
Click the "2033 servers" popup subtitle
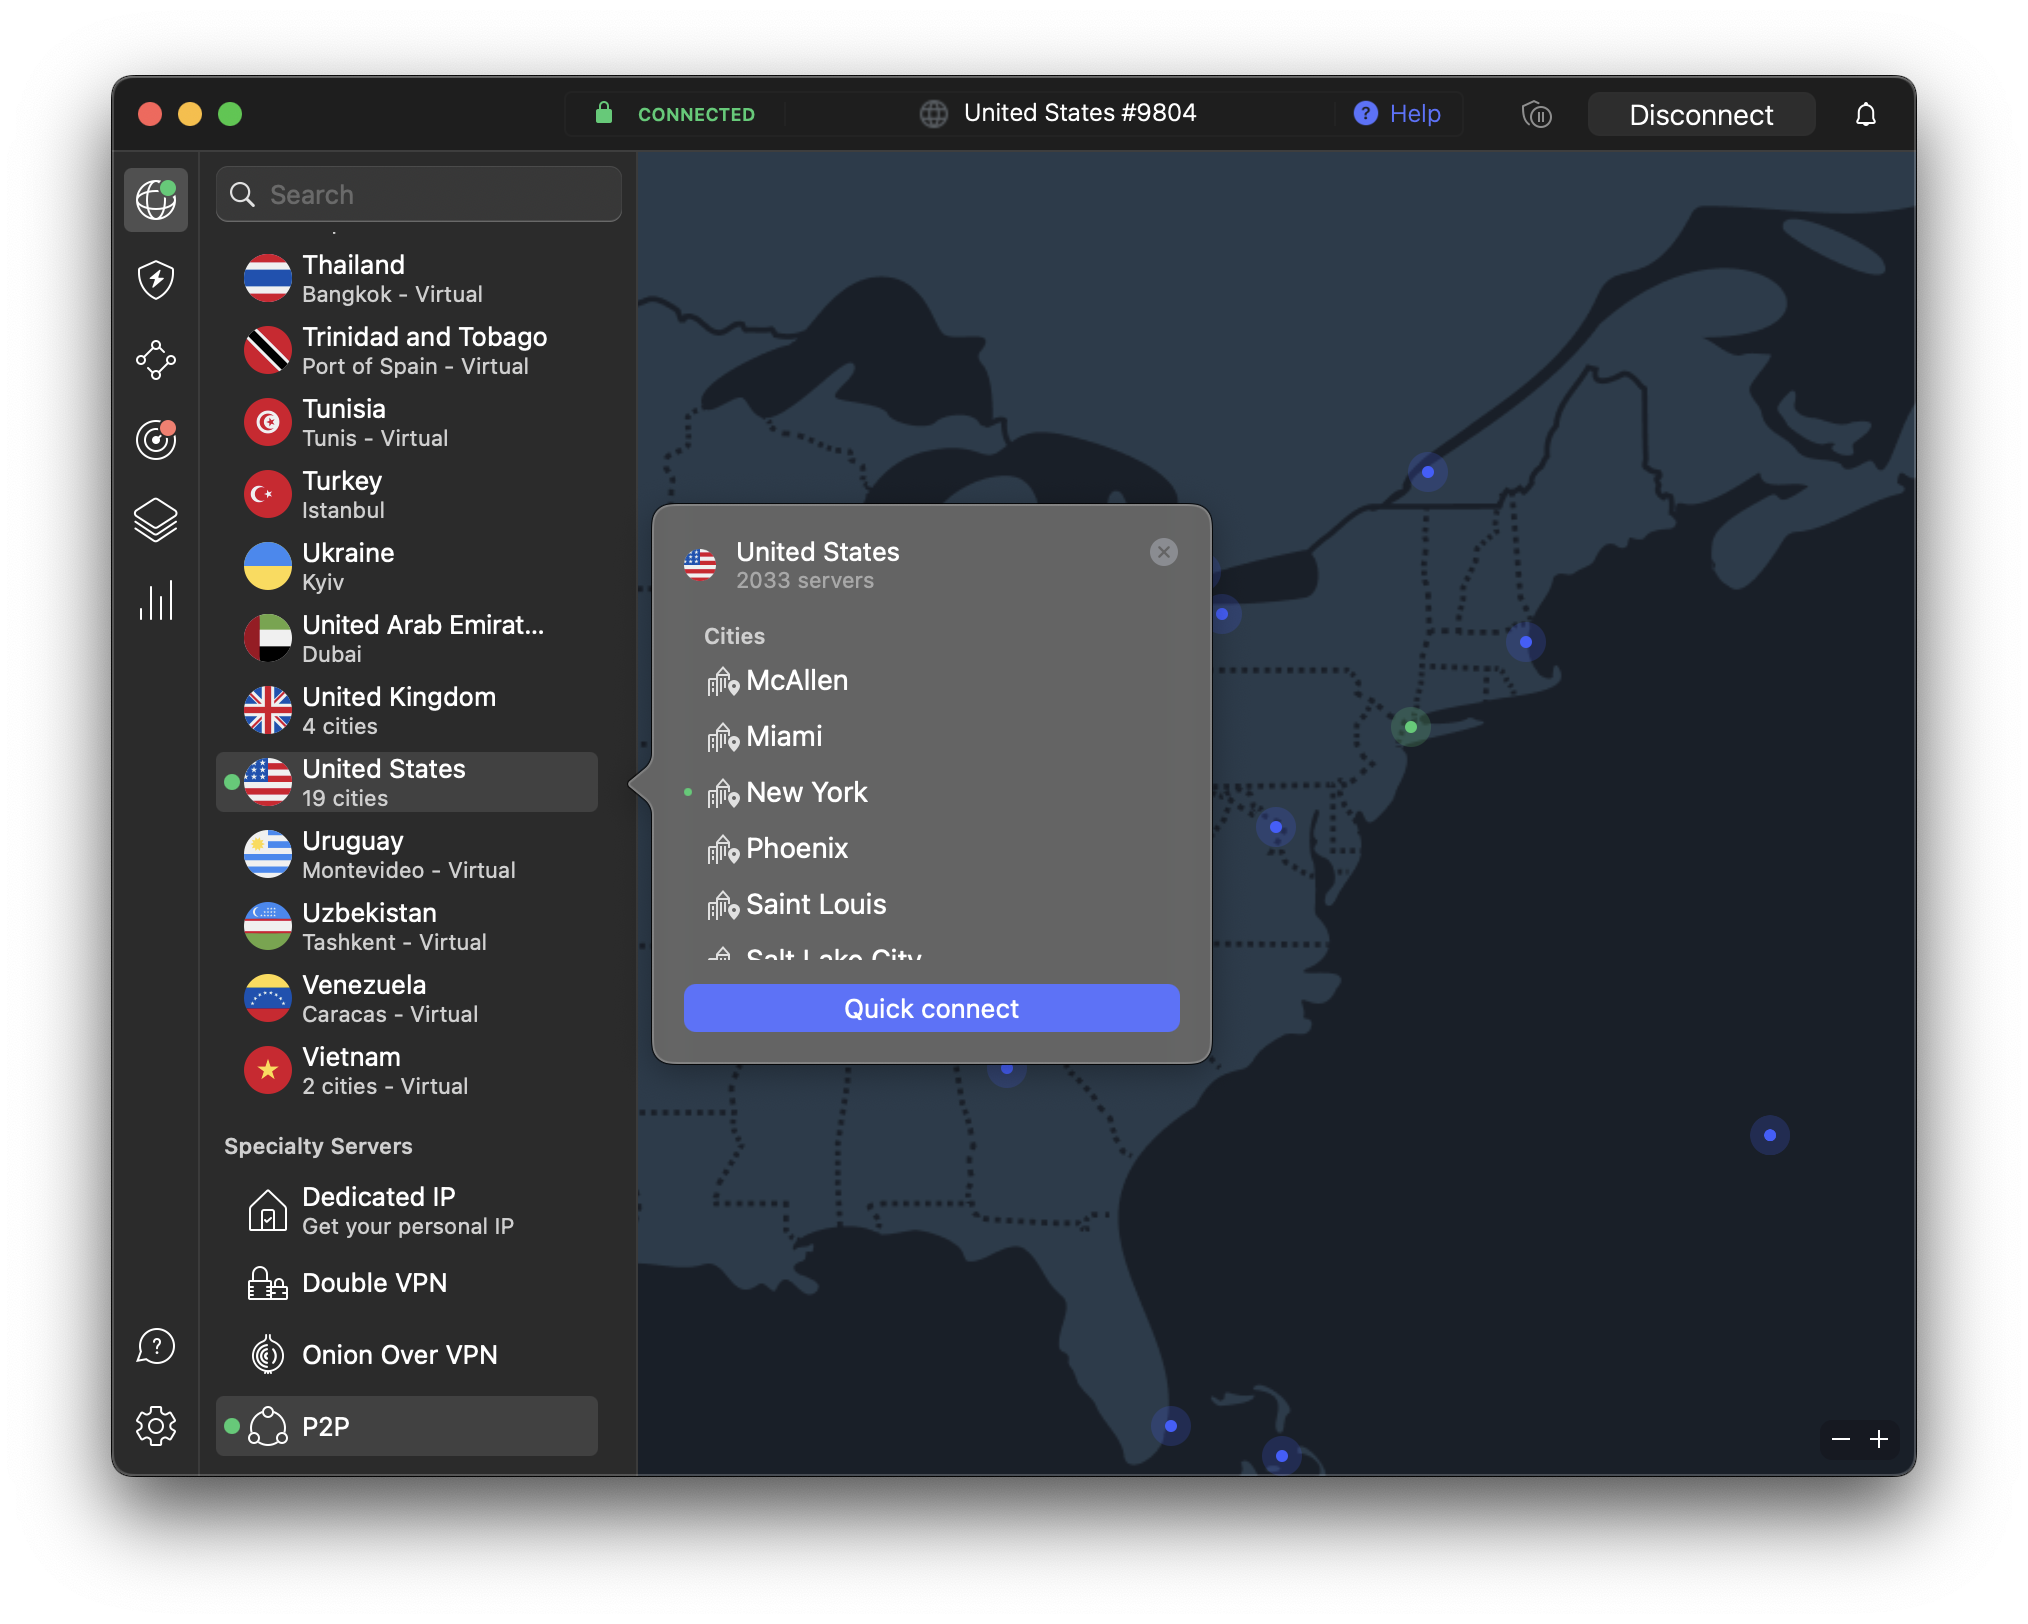[x=805, y=581]
